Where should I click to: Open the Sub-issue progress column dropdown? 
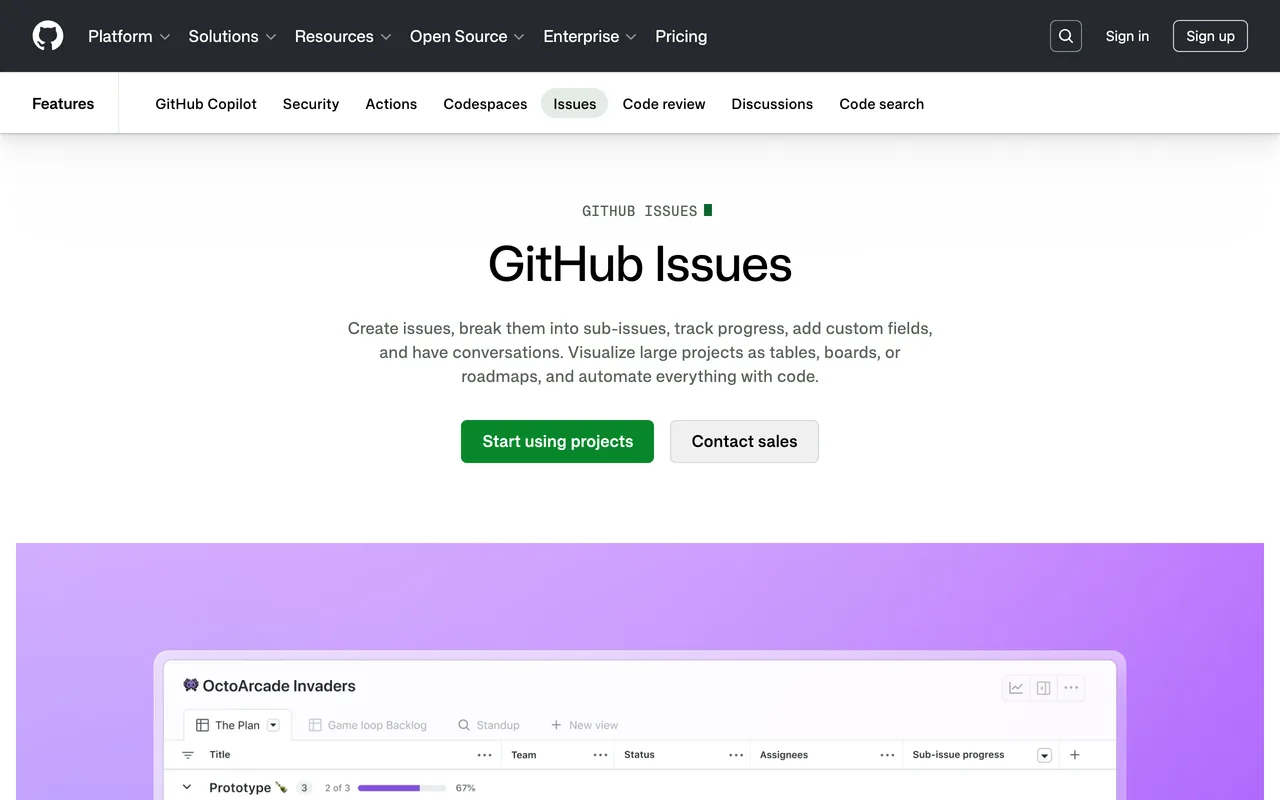pyautogui.click(x=1044, y=755)
